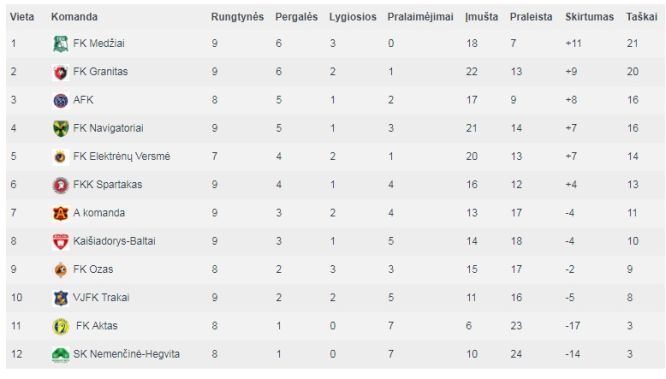Open the FK Granitas team link
The height and width of the screenshot is (379, 666).
(100, 71)
